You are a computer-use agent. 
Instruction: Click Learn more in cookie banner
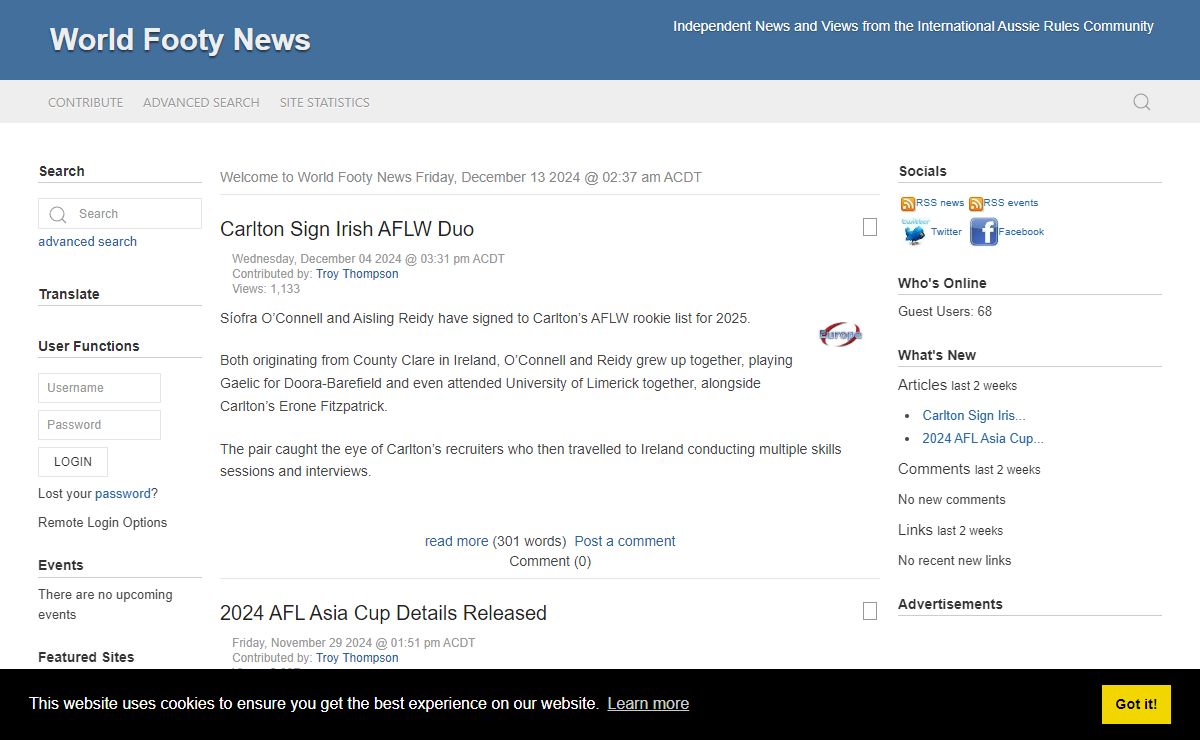click(x=648, y=704)
